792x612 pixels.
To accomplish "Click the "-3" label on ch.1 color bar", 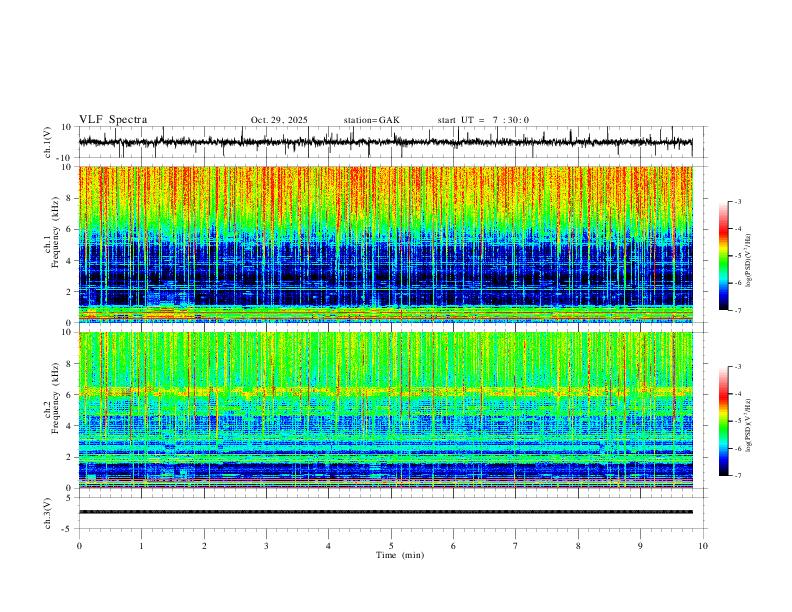I will tap(737, 201).
